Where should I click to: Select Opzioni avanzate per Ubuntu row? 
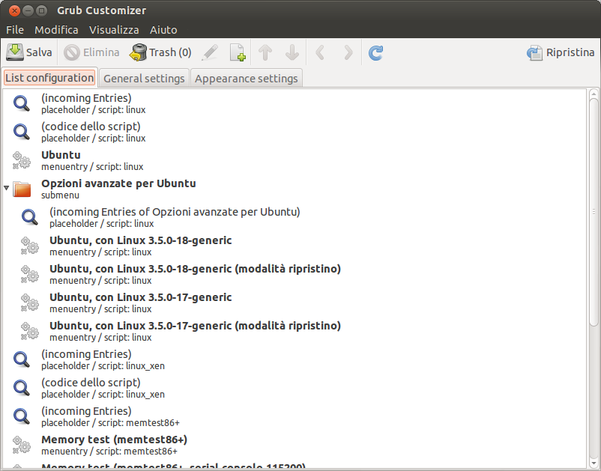click(x=294, y=189)
